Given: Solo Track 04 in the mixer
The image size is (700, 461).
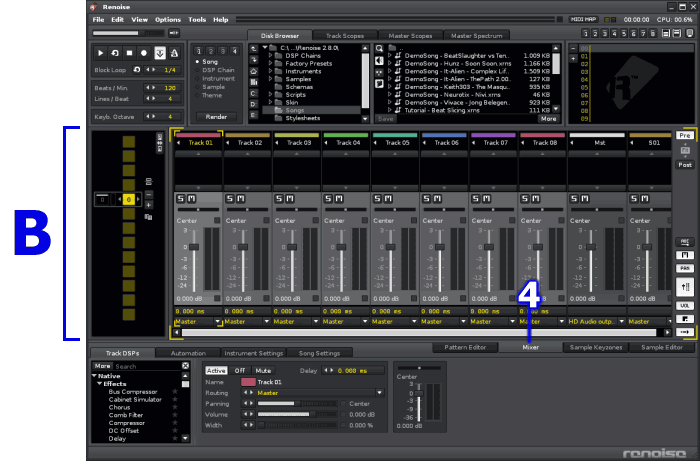Looking at the screenshot, I should point(329,199).
